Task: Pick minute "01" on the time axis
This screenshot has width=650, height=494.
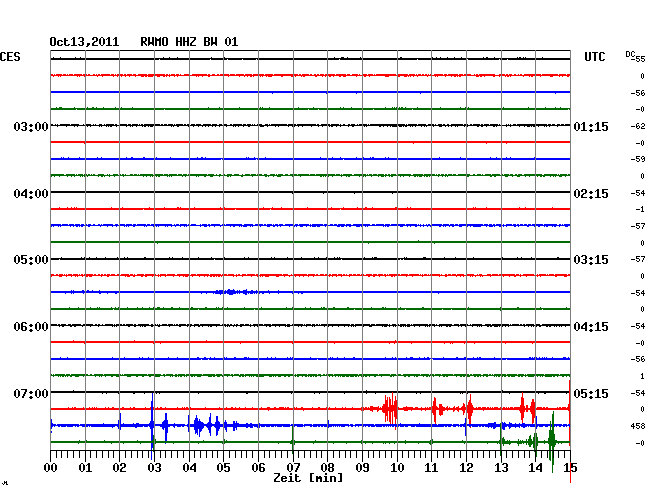Action: point(85,468)
